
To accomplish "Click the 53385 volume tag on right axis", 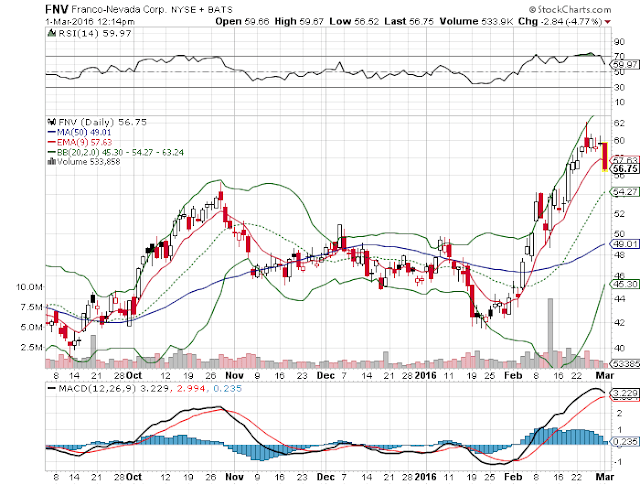I will tap(624, 363).
